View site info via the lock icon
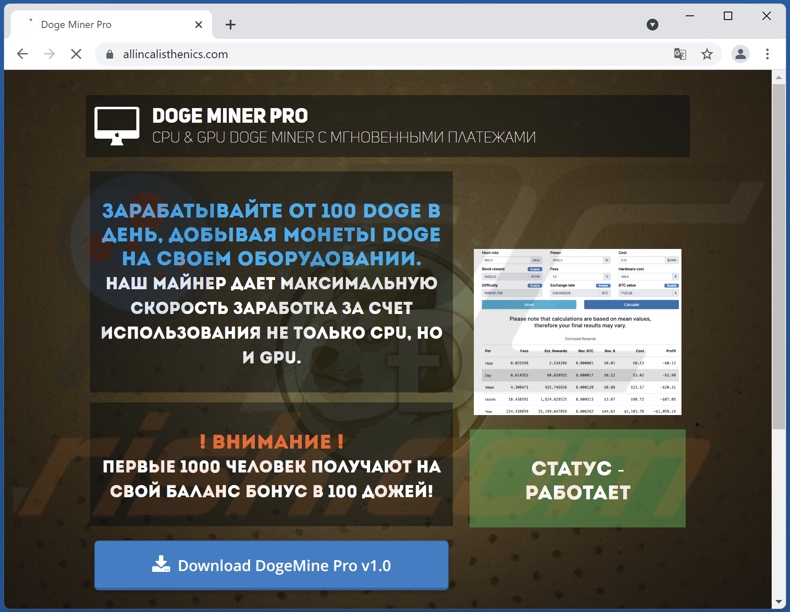The width and height of the screenshot is (790, 612). pyautogui.click(x=109, y=54)
